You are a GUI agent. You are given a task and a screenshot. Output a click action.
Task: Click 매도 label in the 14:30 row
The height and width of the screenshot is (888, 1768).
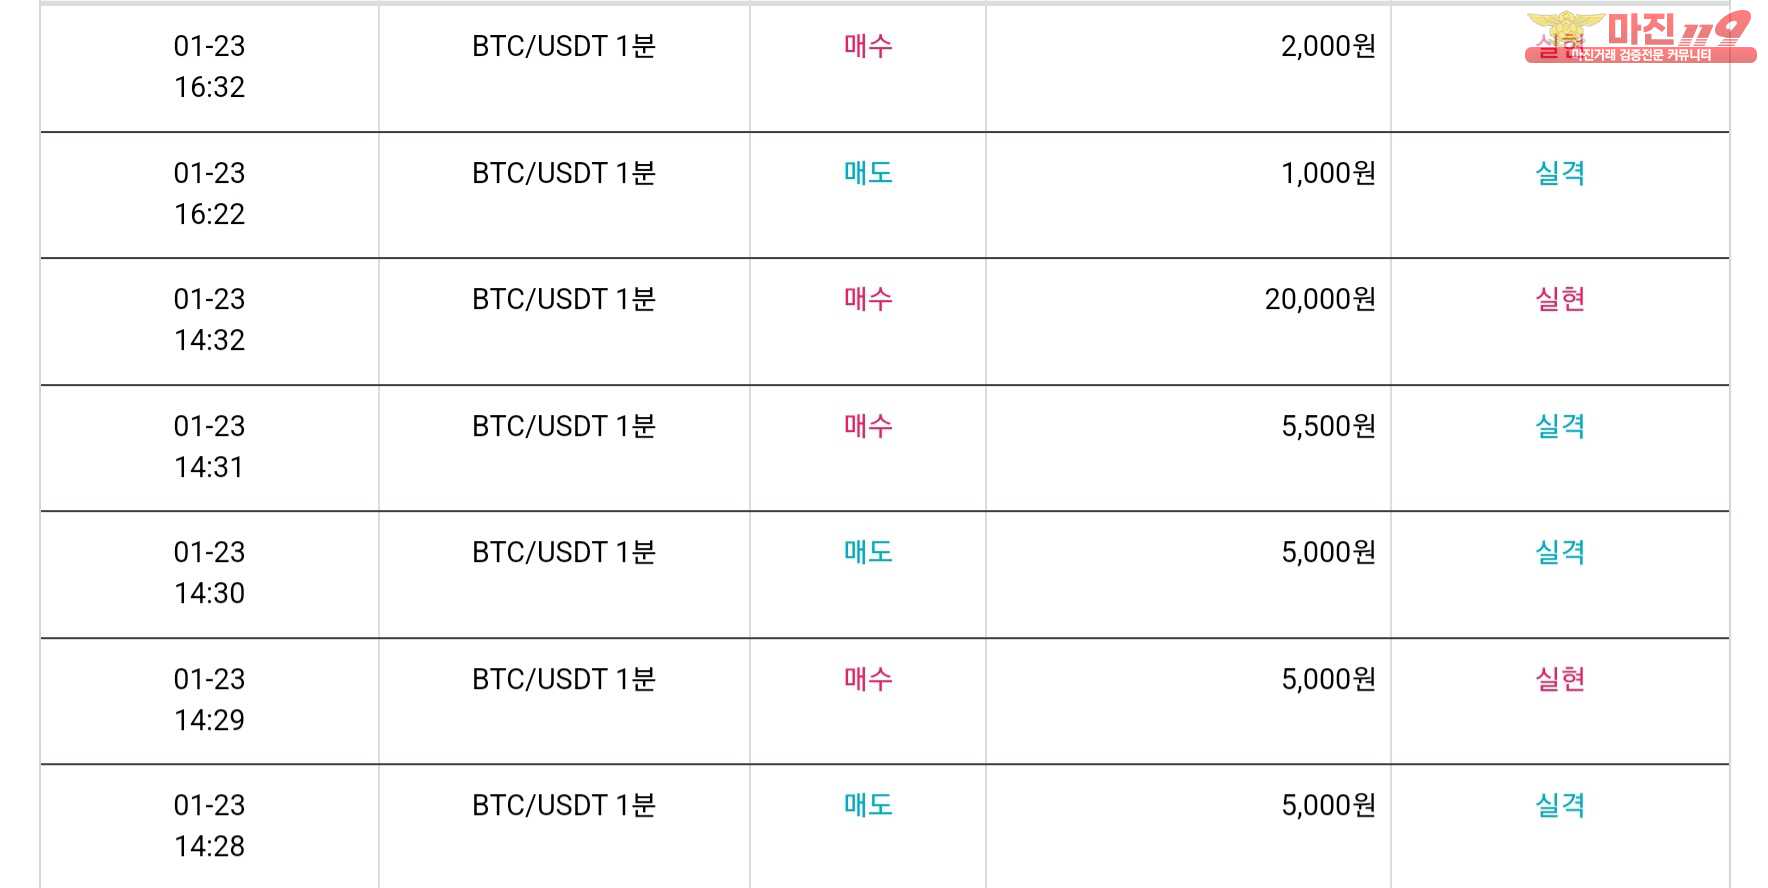pos(867,552)
